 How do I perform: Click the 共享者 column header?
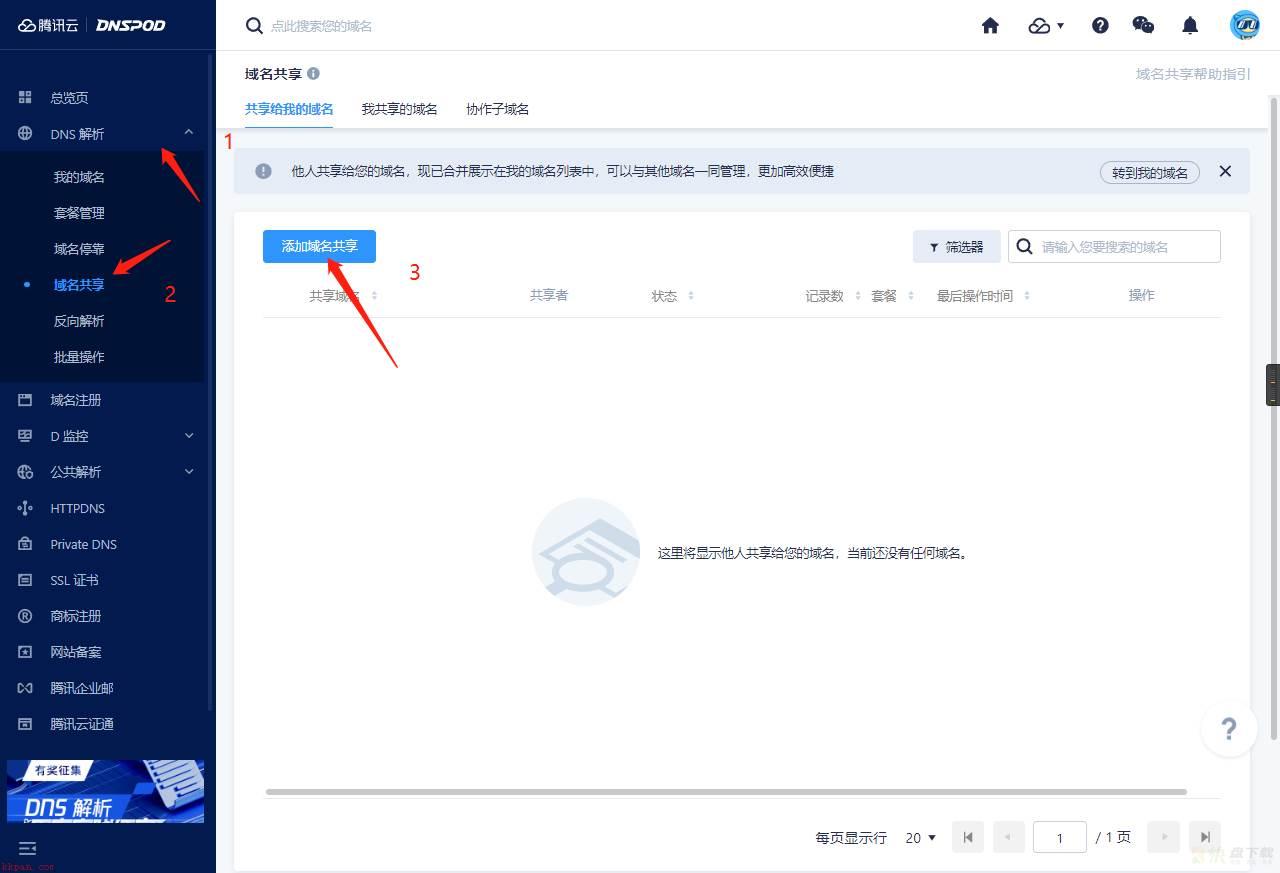[x=549, y=295]
